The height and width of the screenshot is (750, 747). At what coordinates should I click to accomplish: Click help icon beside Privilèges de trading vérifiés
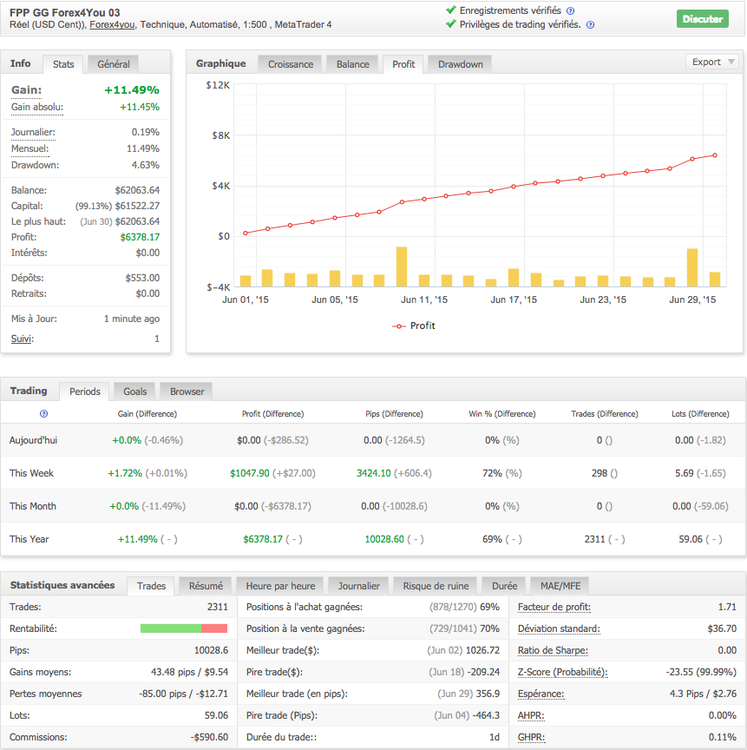[x=590, y=25]
